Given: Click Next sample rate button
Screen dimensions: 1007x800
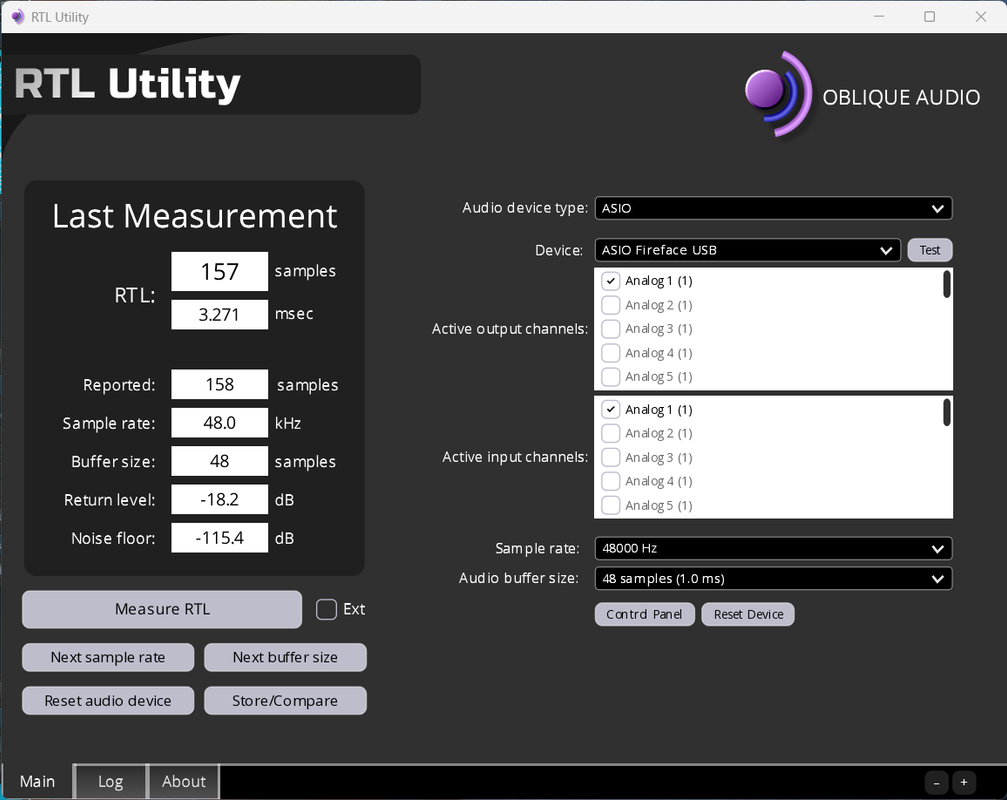Looking at the screenshot, I should pos(108,657).
